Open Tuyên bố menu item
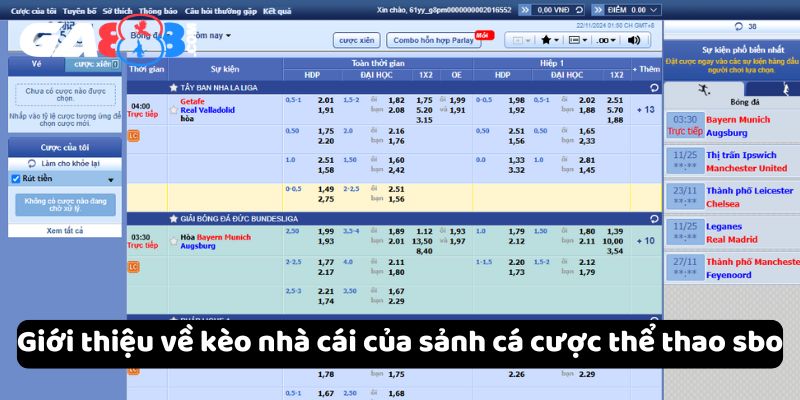The height and width of the screenshot is (400, 800). tap(80, 11)
